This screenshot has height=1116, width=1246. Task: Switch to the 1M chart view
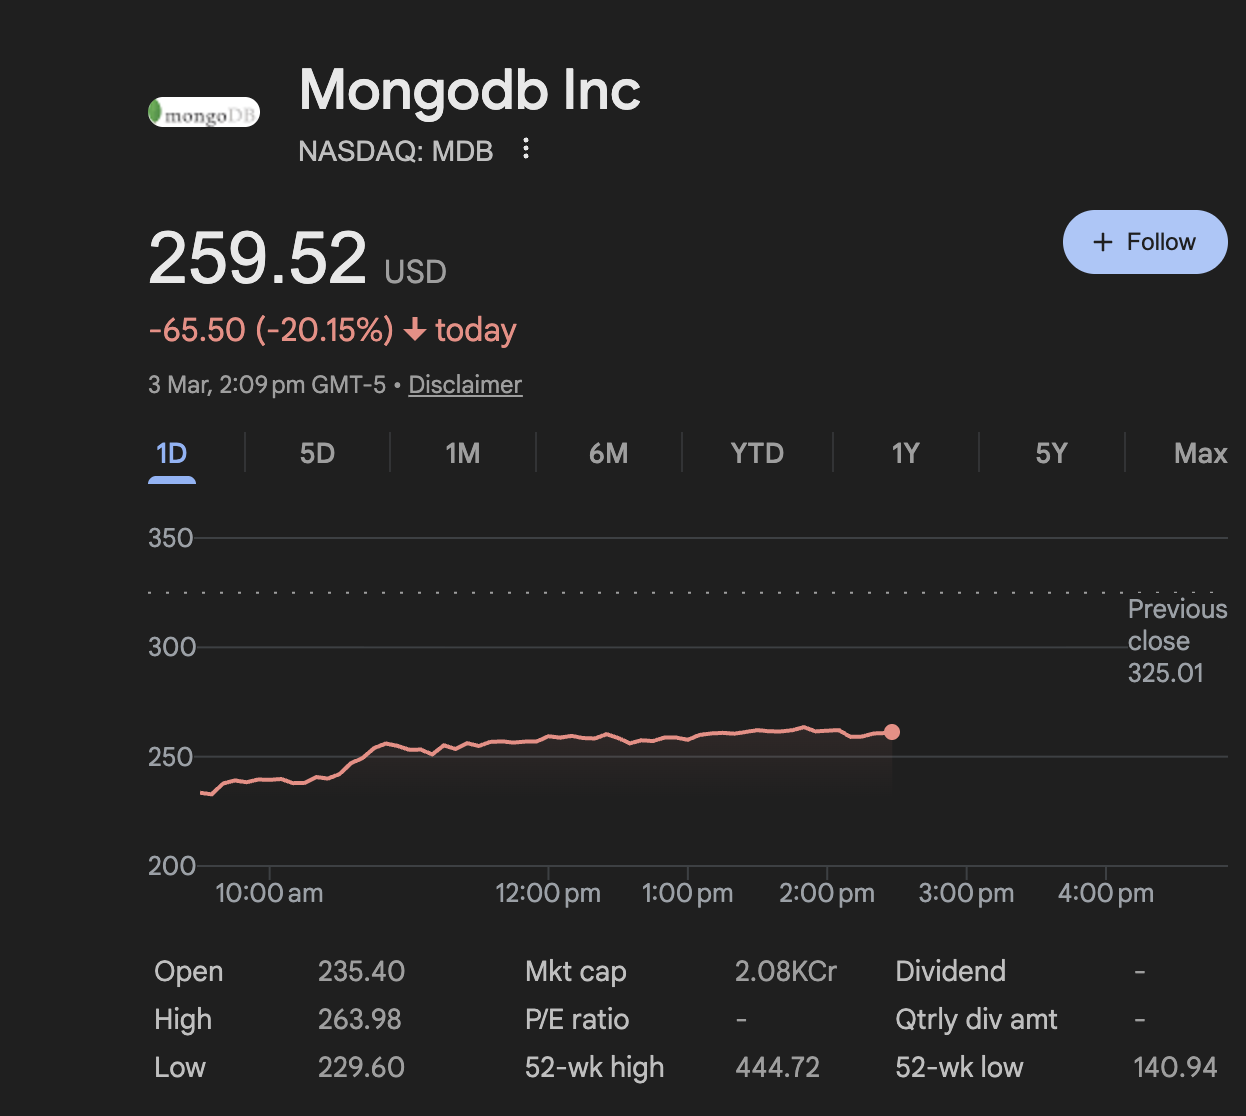pos(462,453)
